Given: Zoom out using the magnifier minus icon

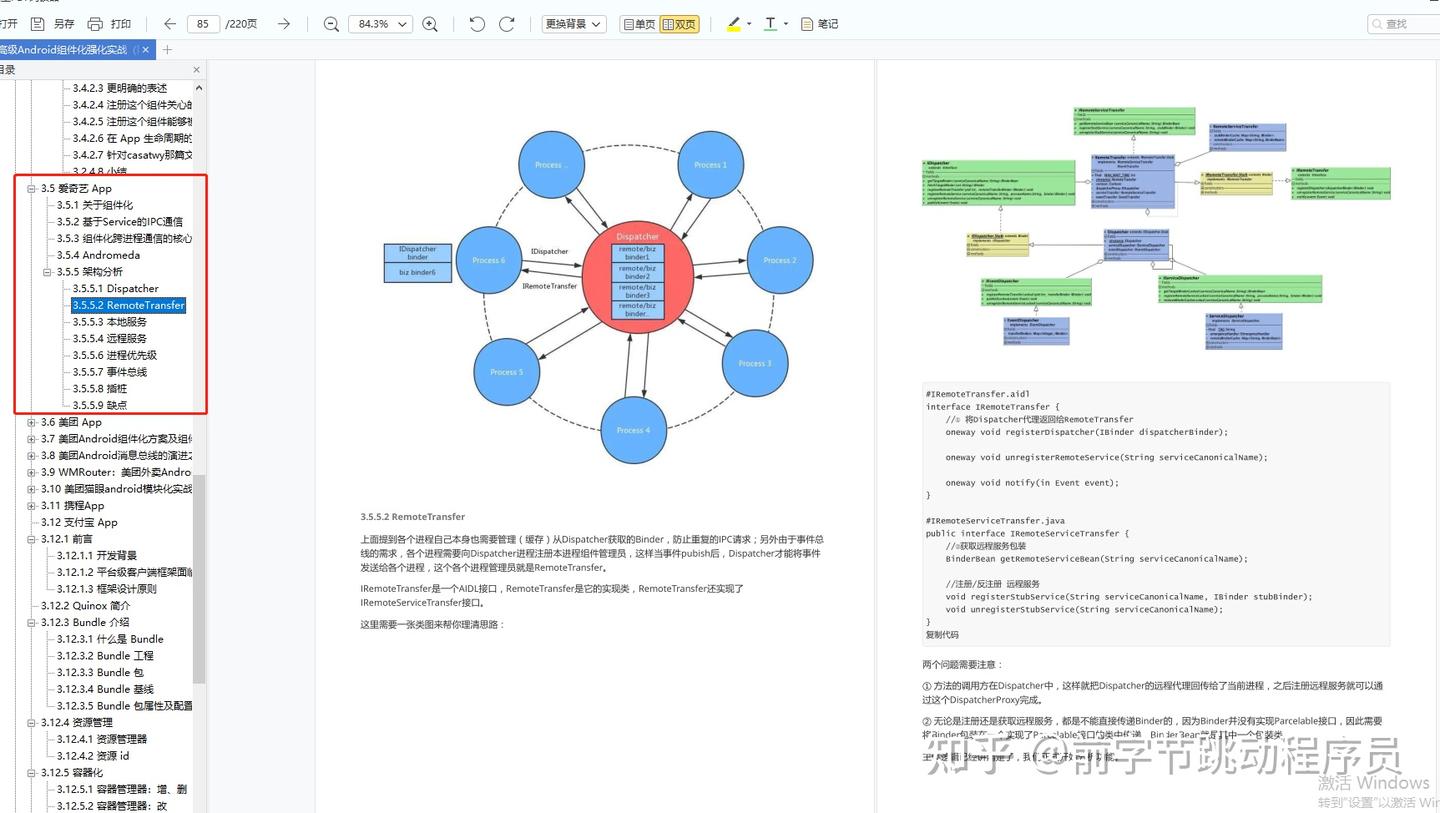Looking at the screenshot, I should coord(330,23).
